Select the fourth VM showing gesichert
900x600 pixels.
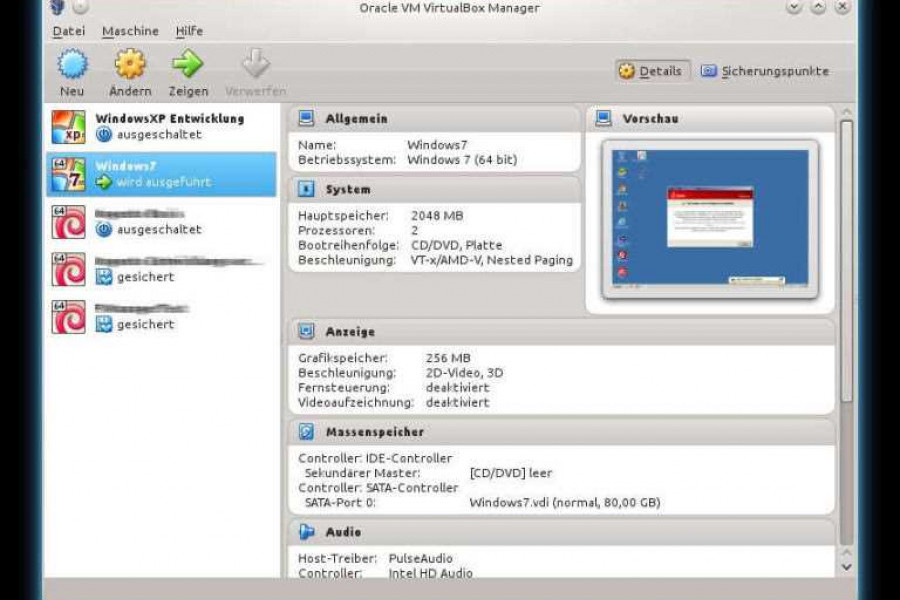pyautogui.click(x=161, y=269)
